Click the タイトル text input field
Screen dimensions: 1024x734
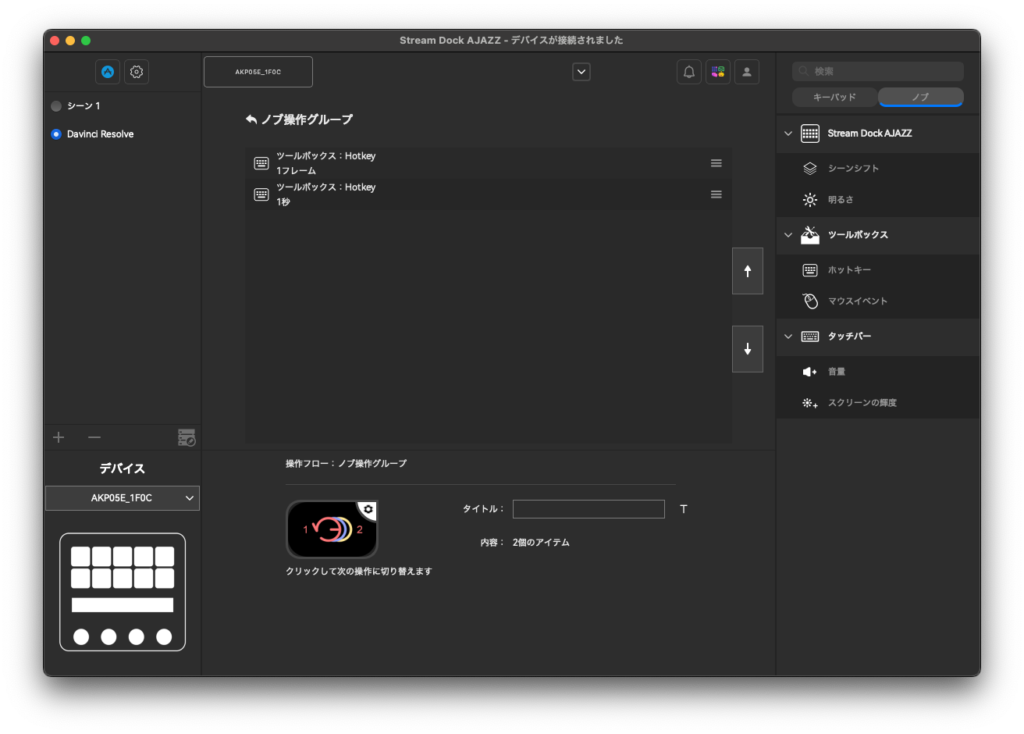[588, 509]
